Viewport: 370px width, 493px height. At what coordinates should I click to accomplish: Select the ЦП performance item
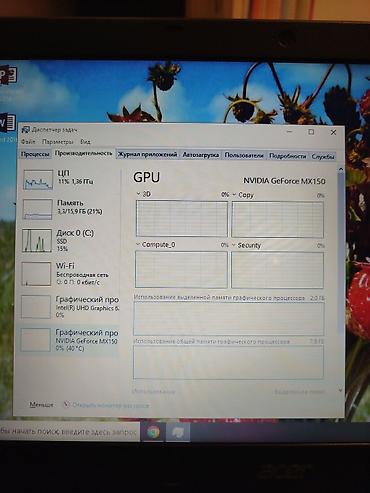tap(70, 179)
